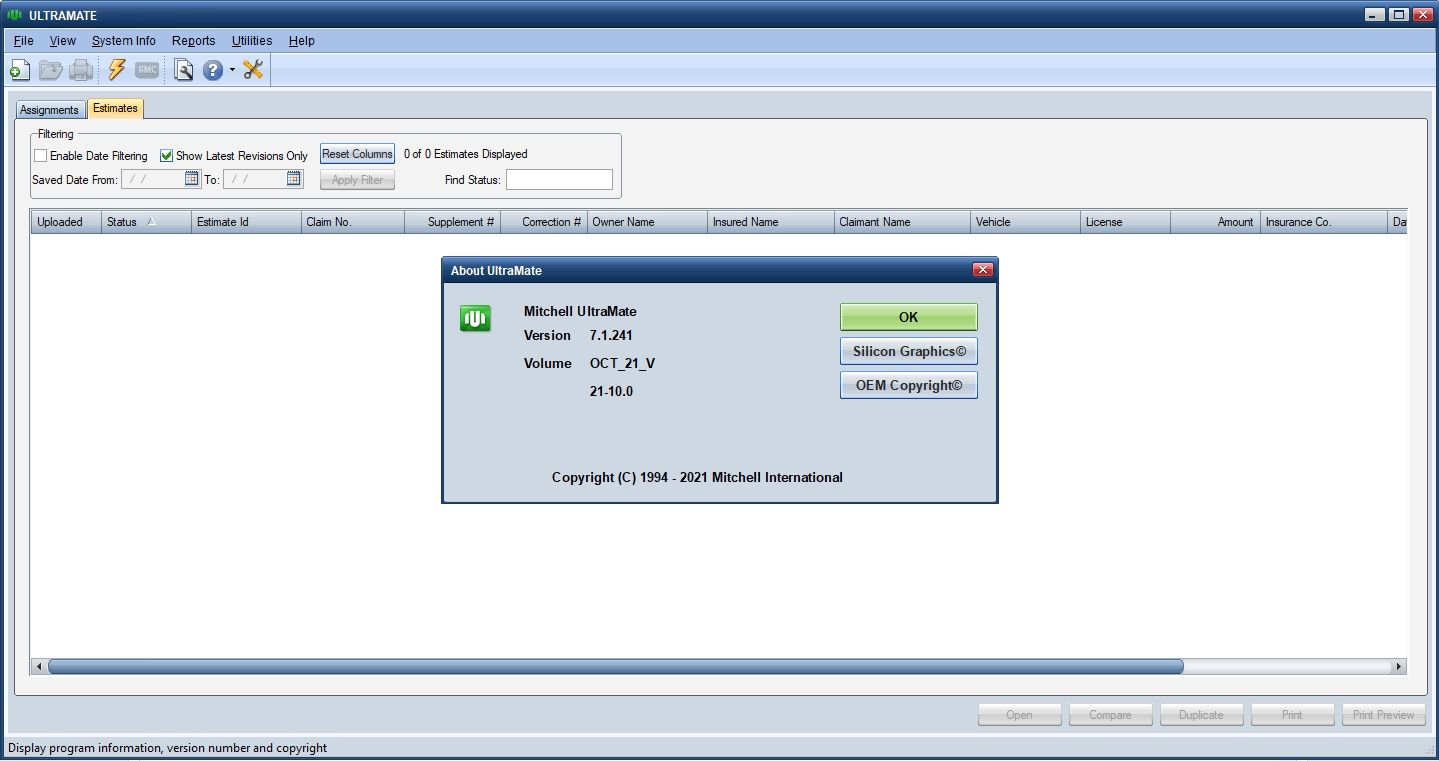Click the Compare button

pyautogui.click(x=1110, y=715)
